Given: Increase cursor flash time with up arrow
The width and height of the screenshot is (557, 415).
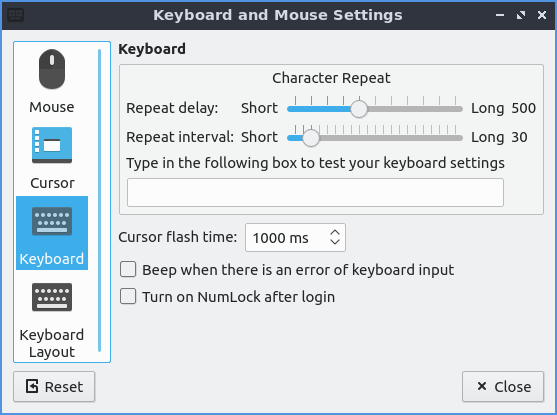Looking at the screenshot, I should (x=335, y=233).
